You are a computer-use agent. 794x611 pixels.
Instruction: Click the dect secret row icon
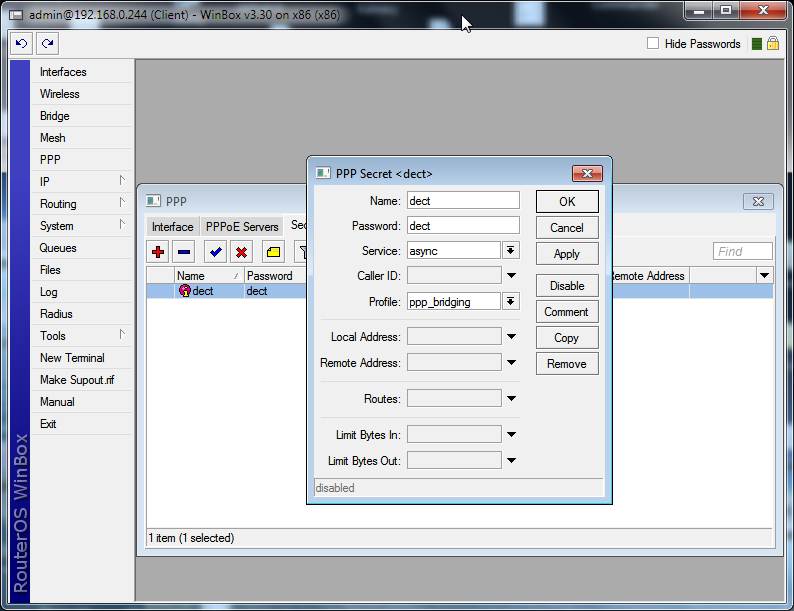pos(185,291)
